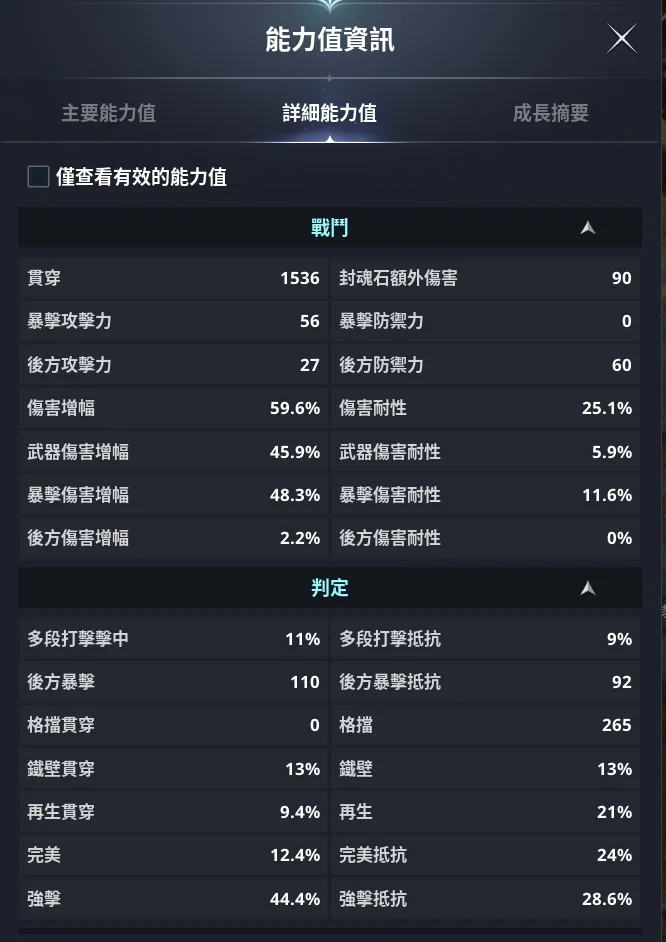Select the 封魂石額外傷害 stat row

(x=485, y=278)
